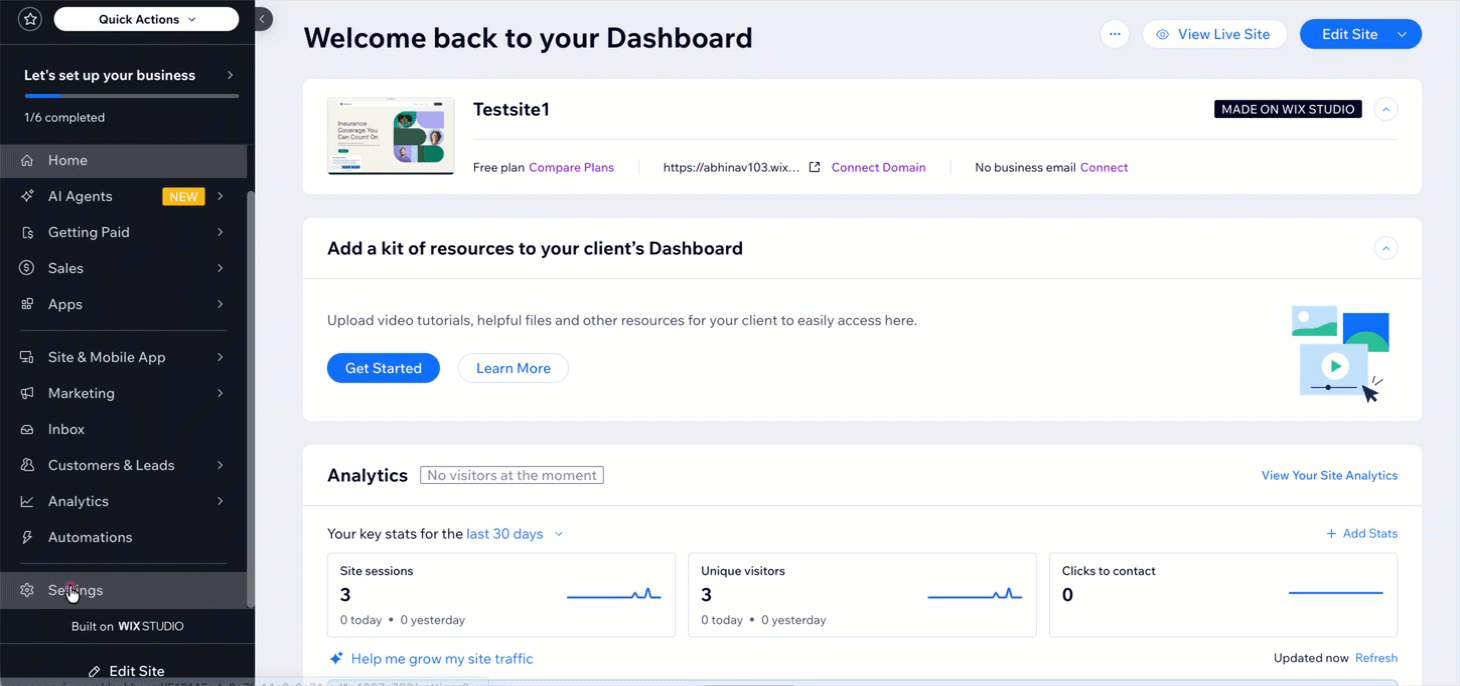This screenshot has width=1460, height=686.
Task: Click the Get Started button
Action: (383, 368)
